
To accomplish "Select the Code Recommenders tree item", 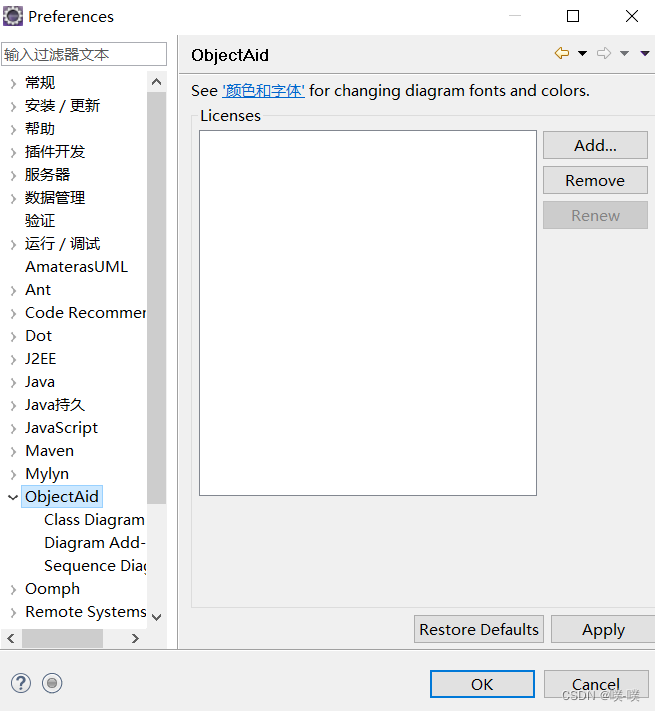I will [x=85, y=313].
